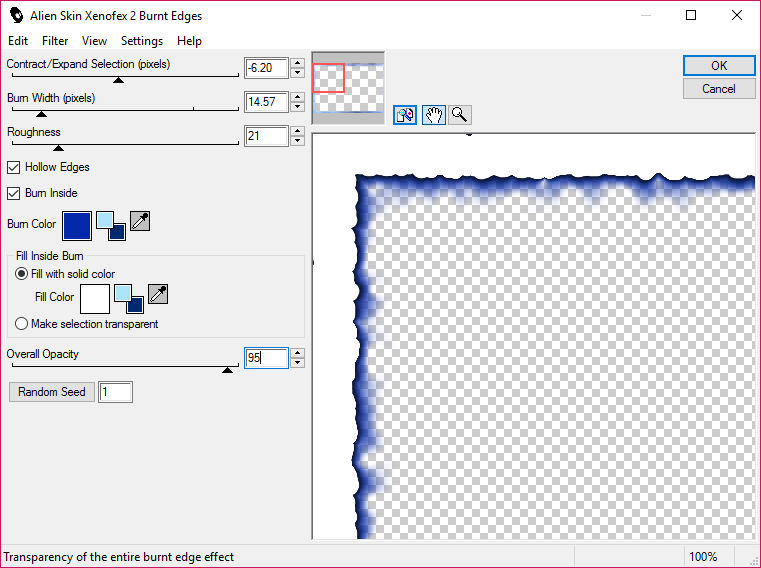Pick Fill Color with the eyedropper
The width and height of the screenshot is (761, 568).
(158, 294)
